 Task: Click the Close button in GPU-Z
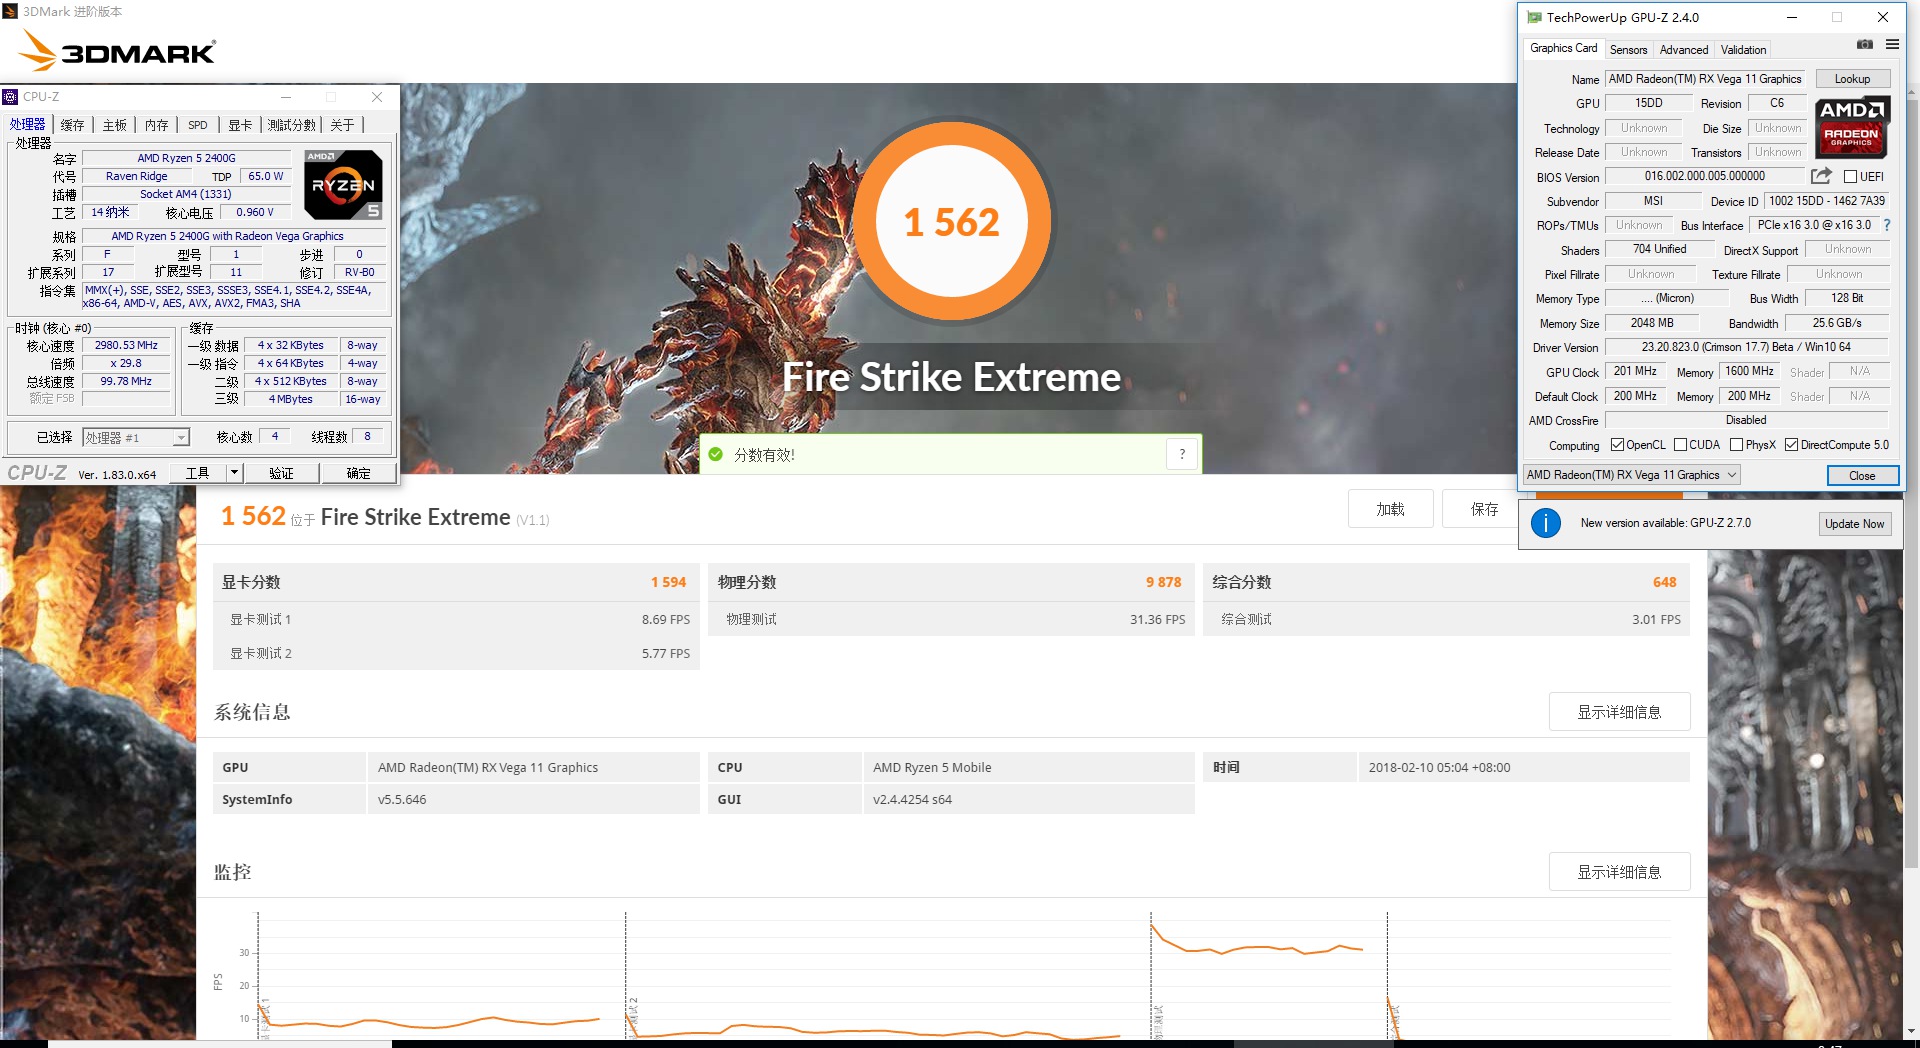point(1862,475)
